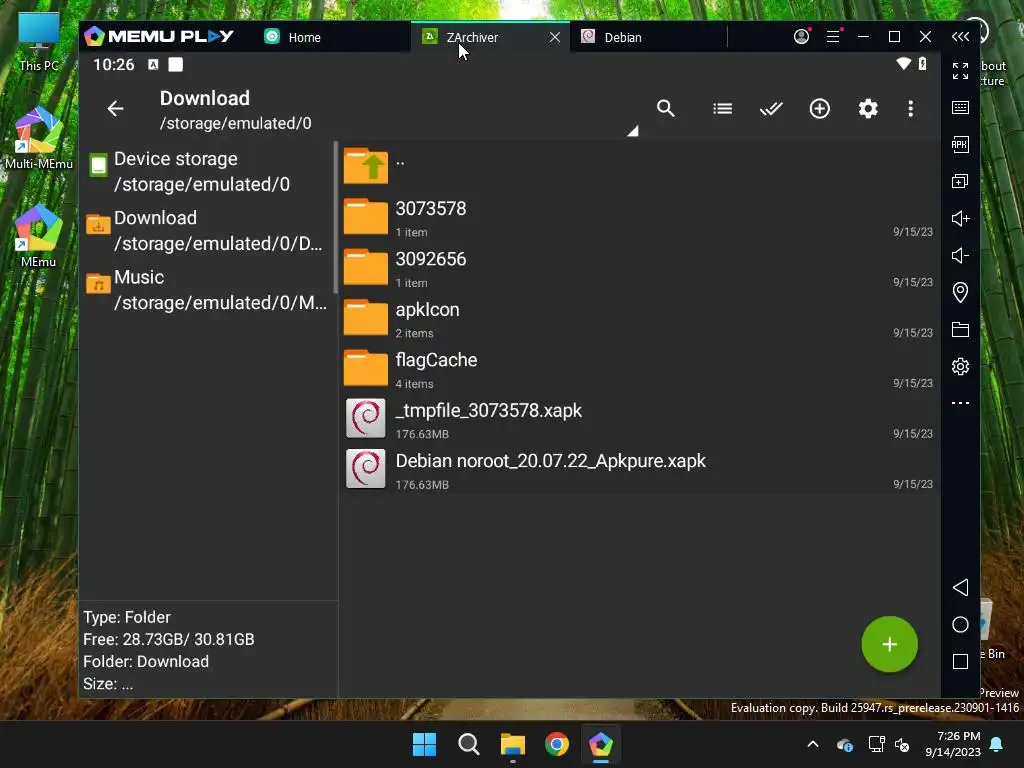Image resolution: width=1024 pixels, height=768 pixels.
Task: Open folder 3073578
Action: tap(639, 217)
